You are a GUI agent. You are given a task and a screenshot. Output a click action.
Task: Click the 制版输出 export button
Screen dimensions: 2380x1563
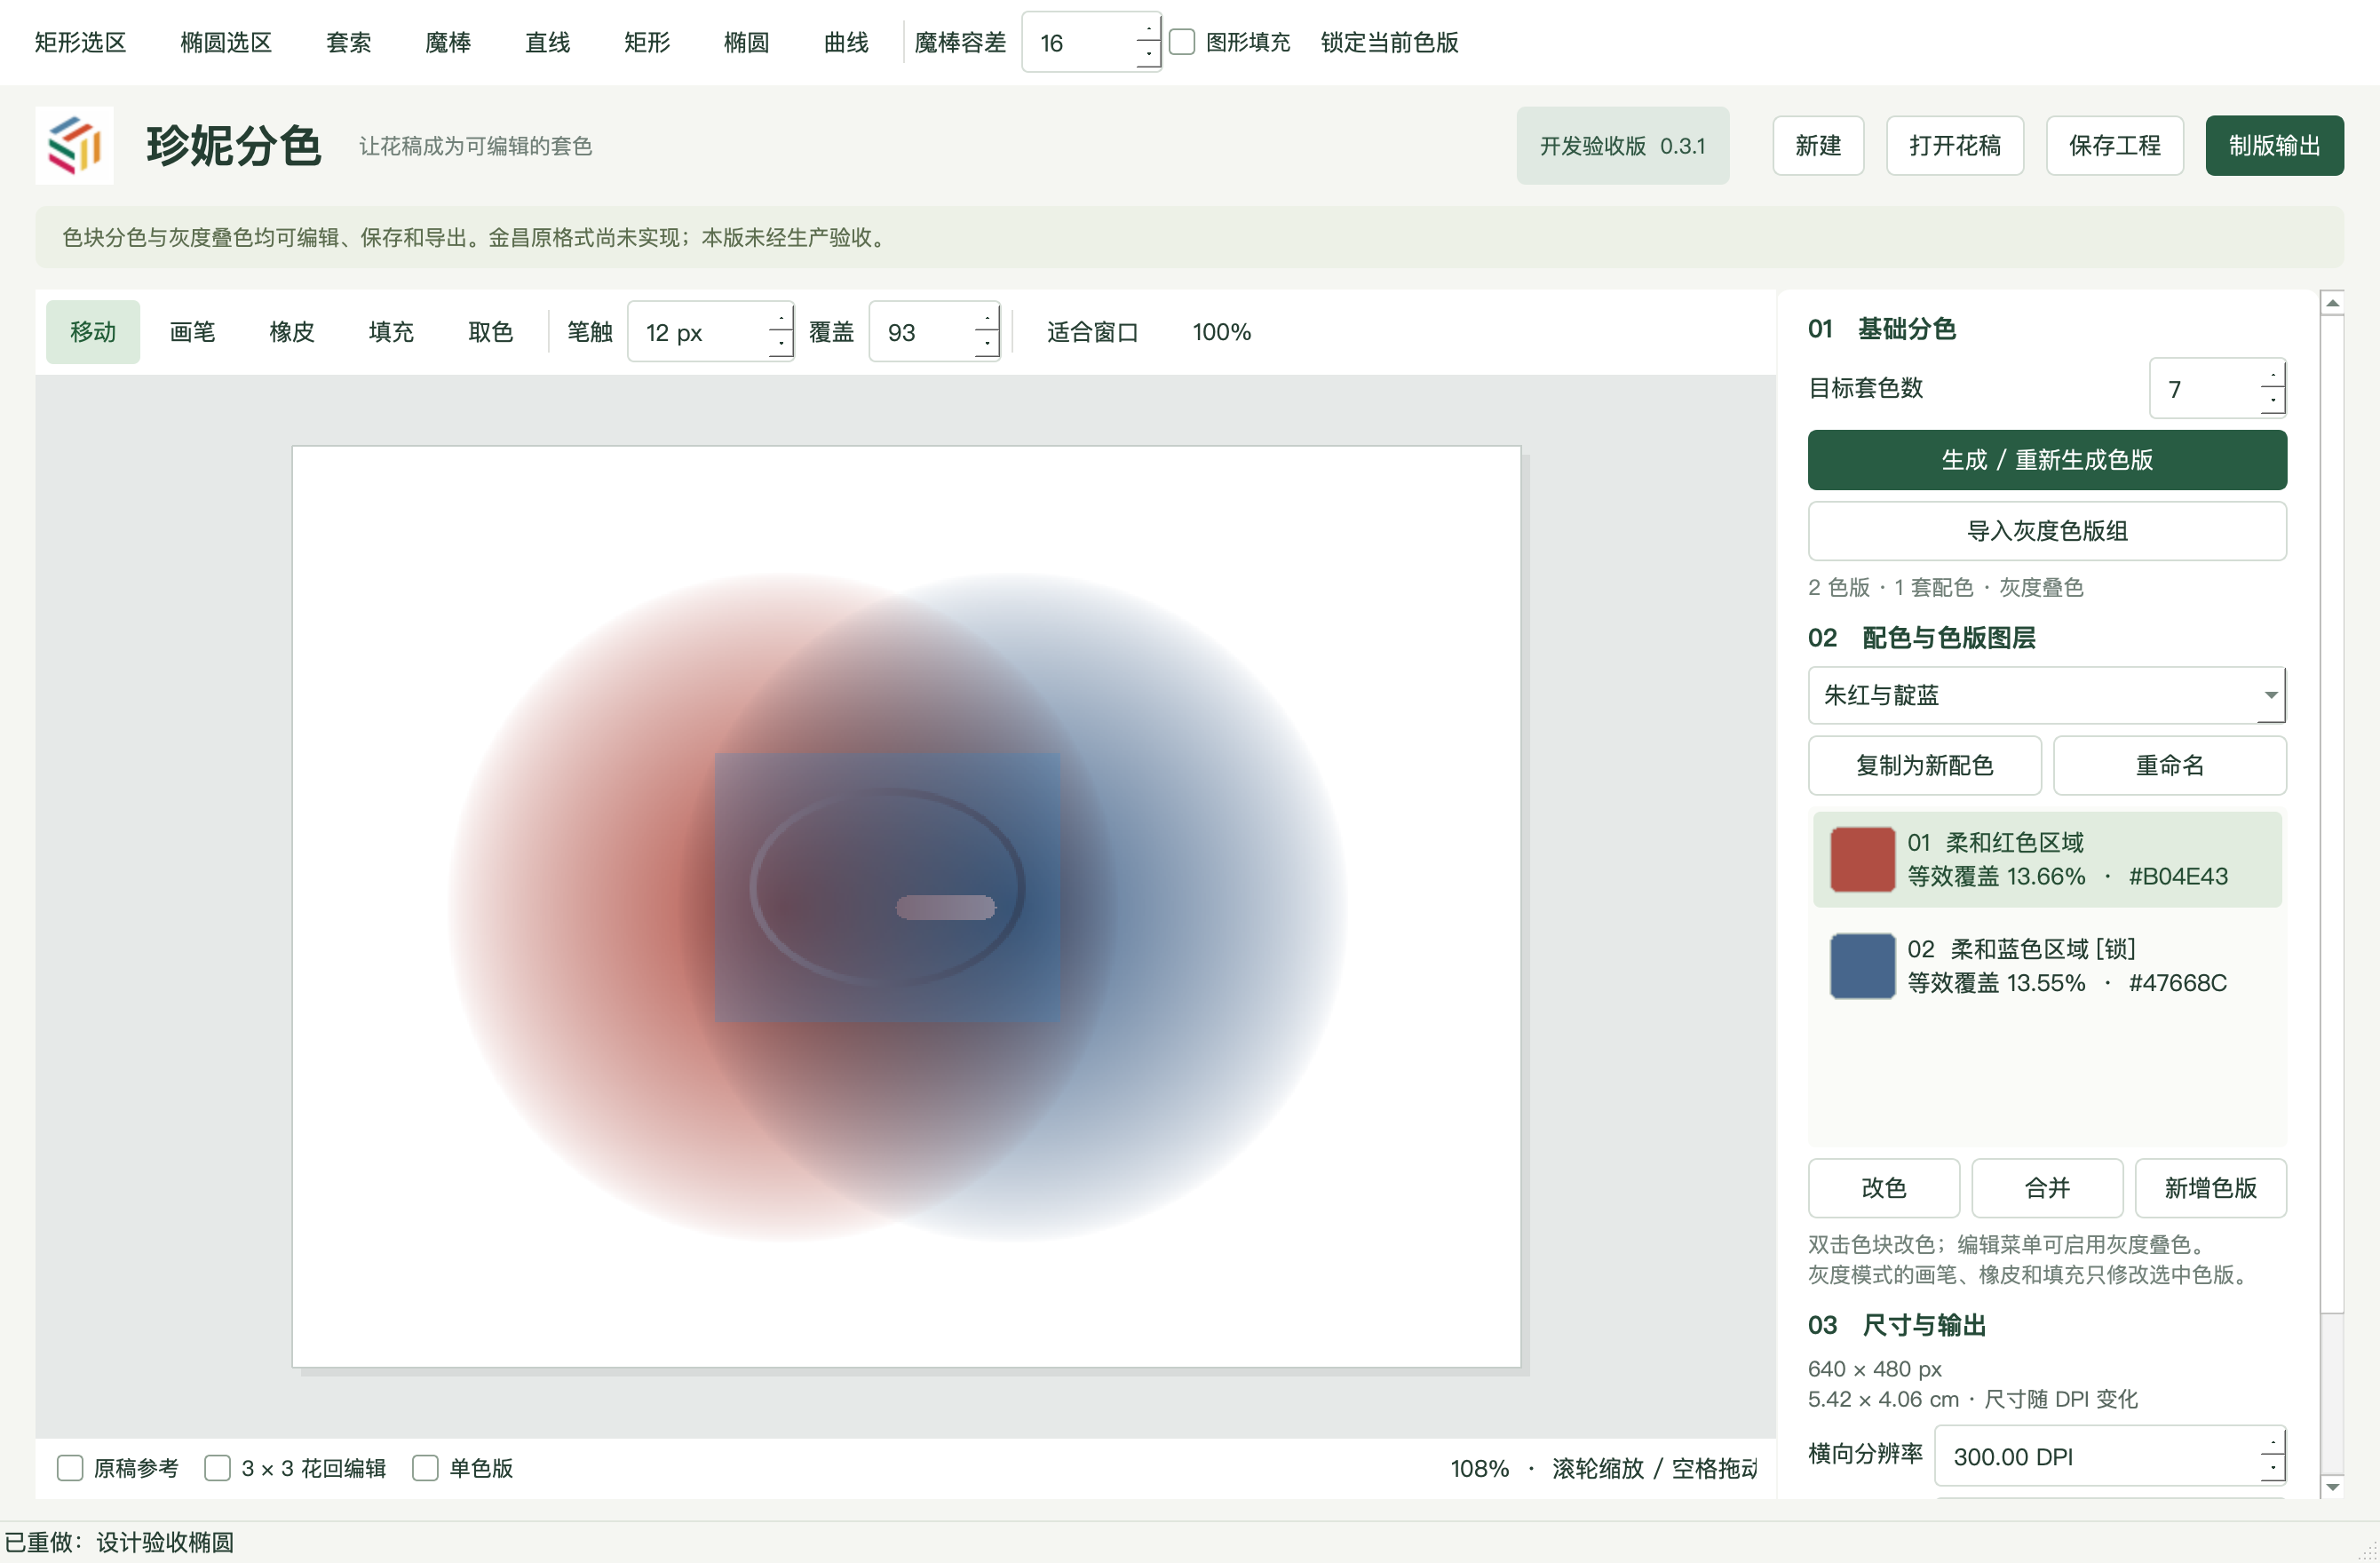coord(2275,145)
